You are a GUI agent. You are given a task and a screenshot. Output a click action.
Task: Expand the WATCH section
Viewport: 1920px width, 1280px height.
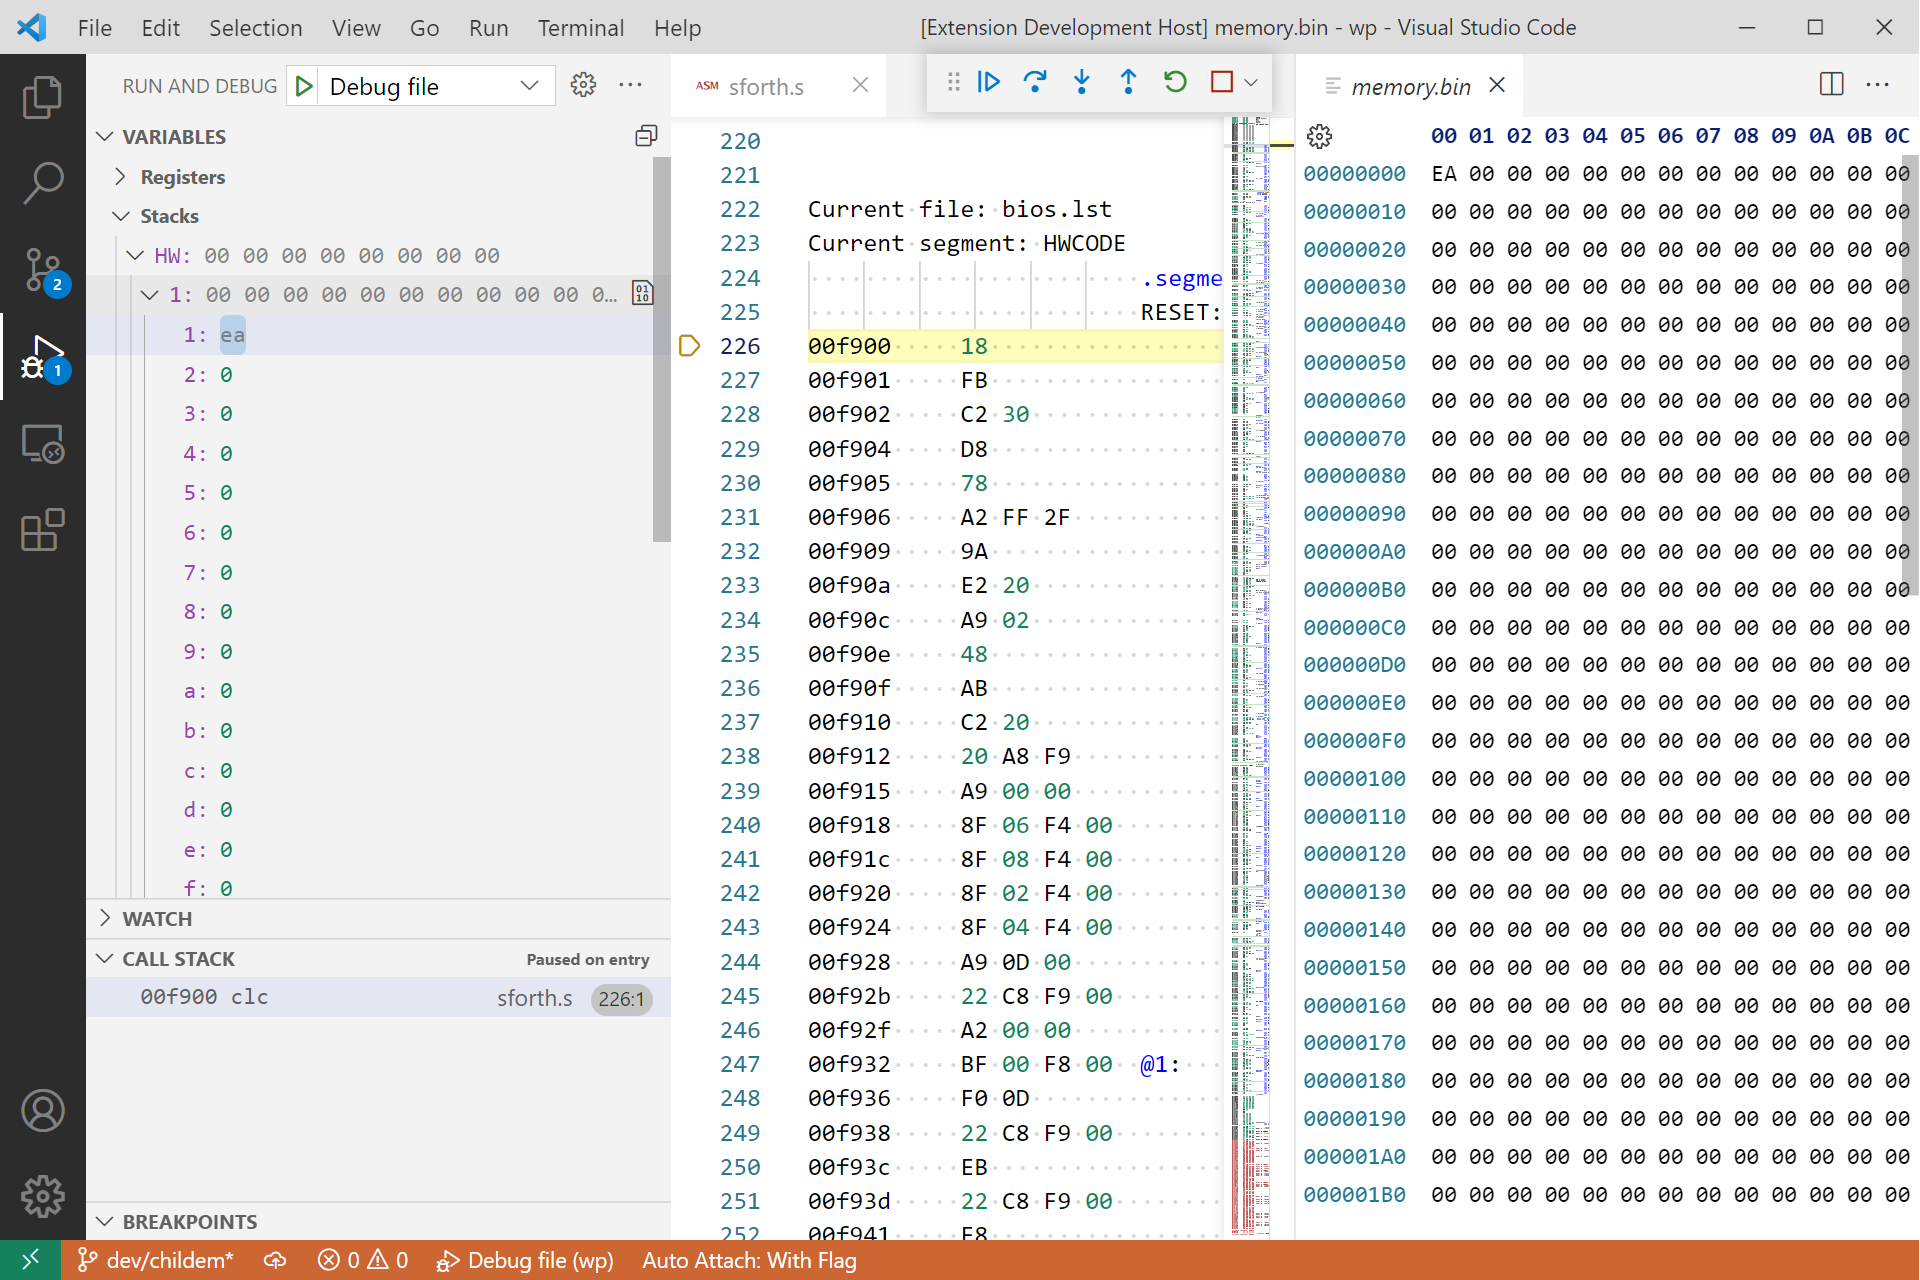156,918
